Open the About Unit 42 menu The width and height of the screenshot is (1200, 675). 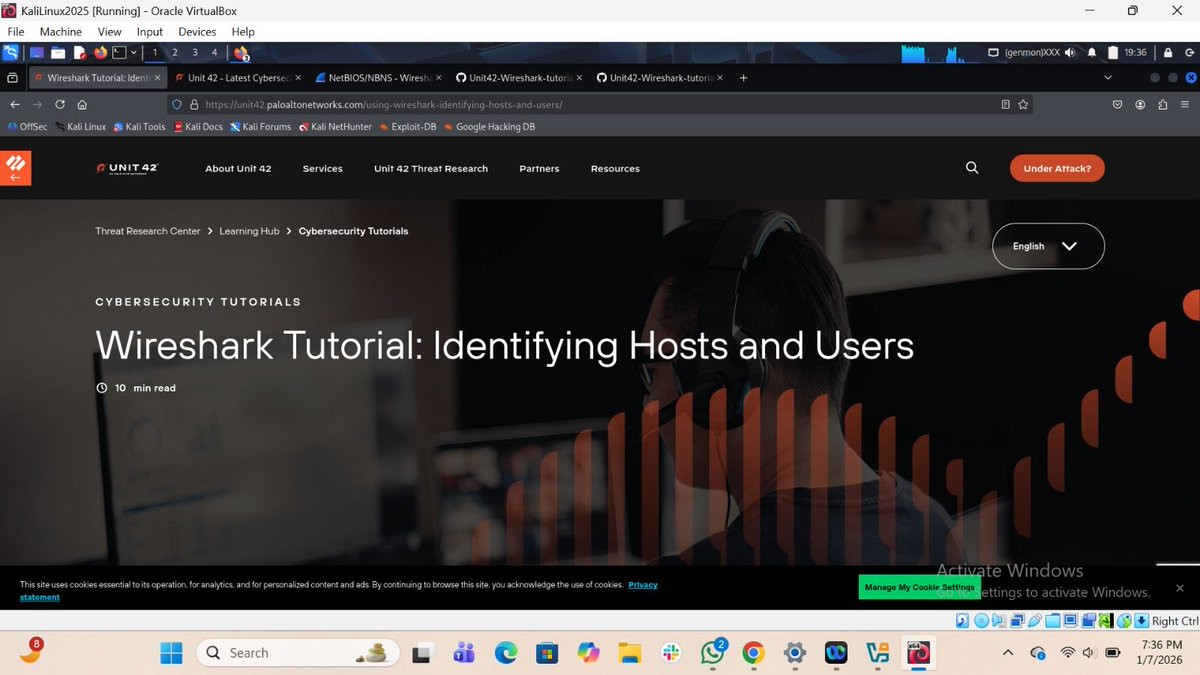tap(238, 169)
